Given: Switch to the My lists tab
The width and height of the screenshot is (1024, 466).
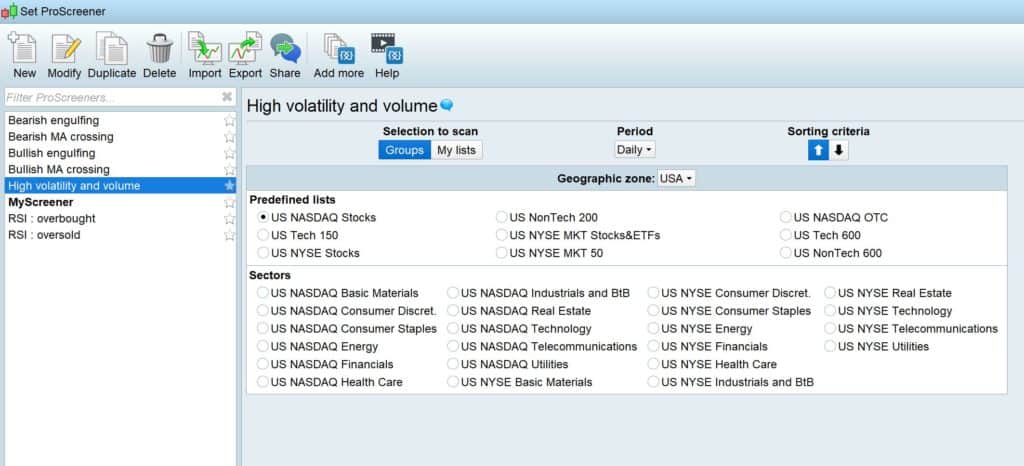Looking at the screenshot, I should tap(457, 150).
